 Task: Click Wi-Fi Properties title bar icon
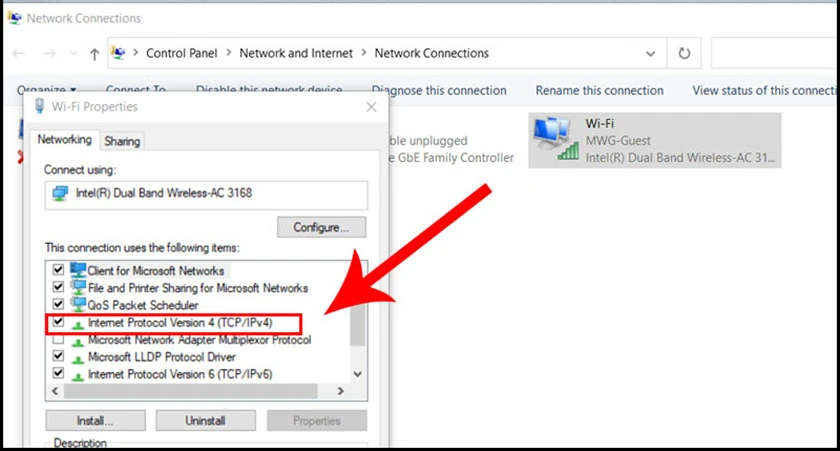tap(39, 106)
